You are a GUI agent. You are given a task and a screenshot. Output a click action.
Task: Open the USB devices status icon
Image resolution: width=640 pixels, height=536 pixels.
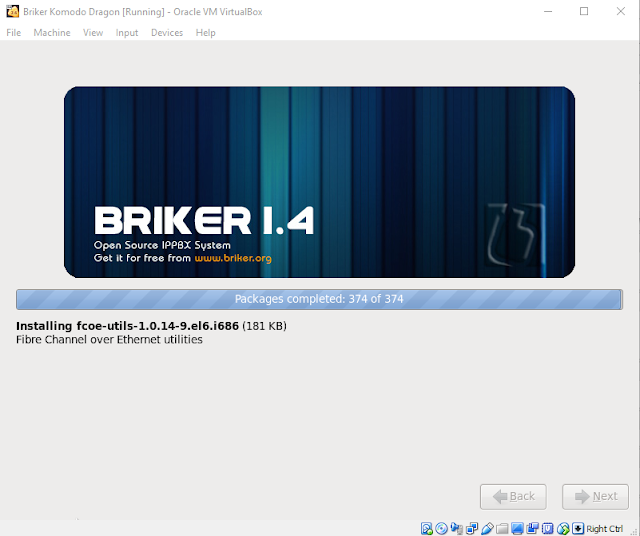click(487, 529)
